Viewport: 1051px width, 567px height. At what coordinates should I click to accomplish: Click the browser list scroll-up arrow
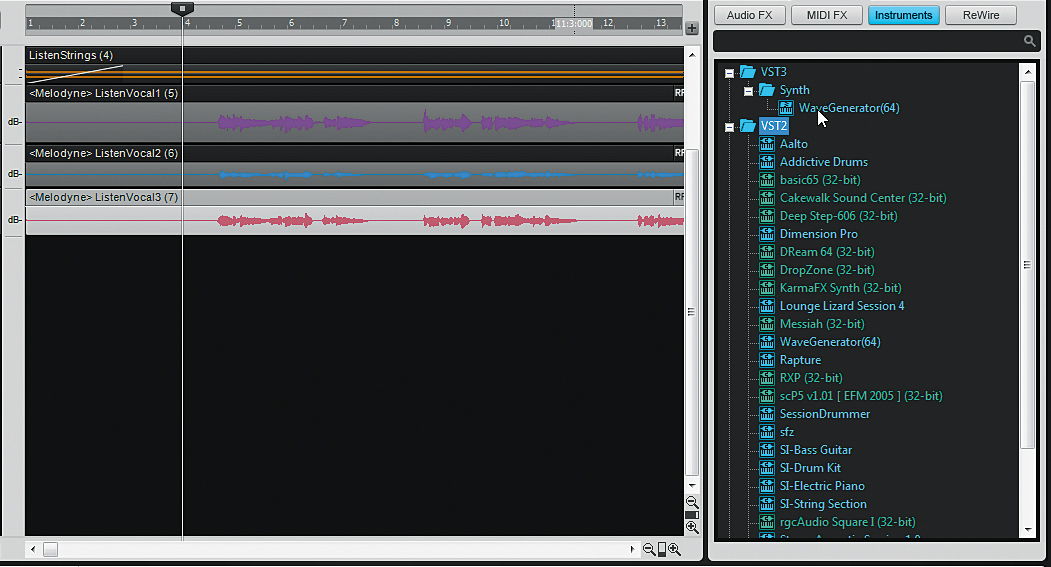[1028, 71]
